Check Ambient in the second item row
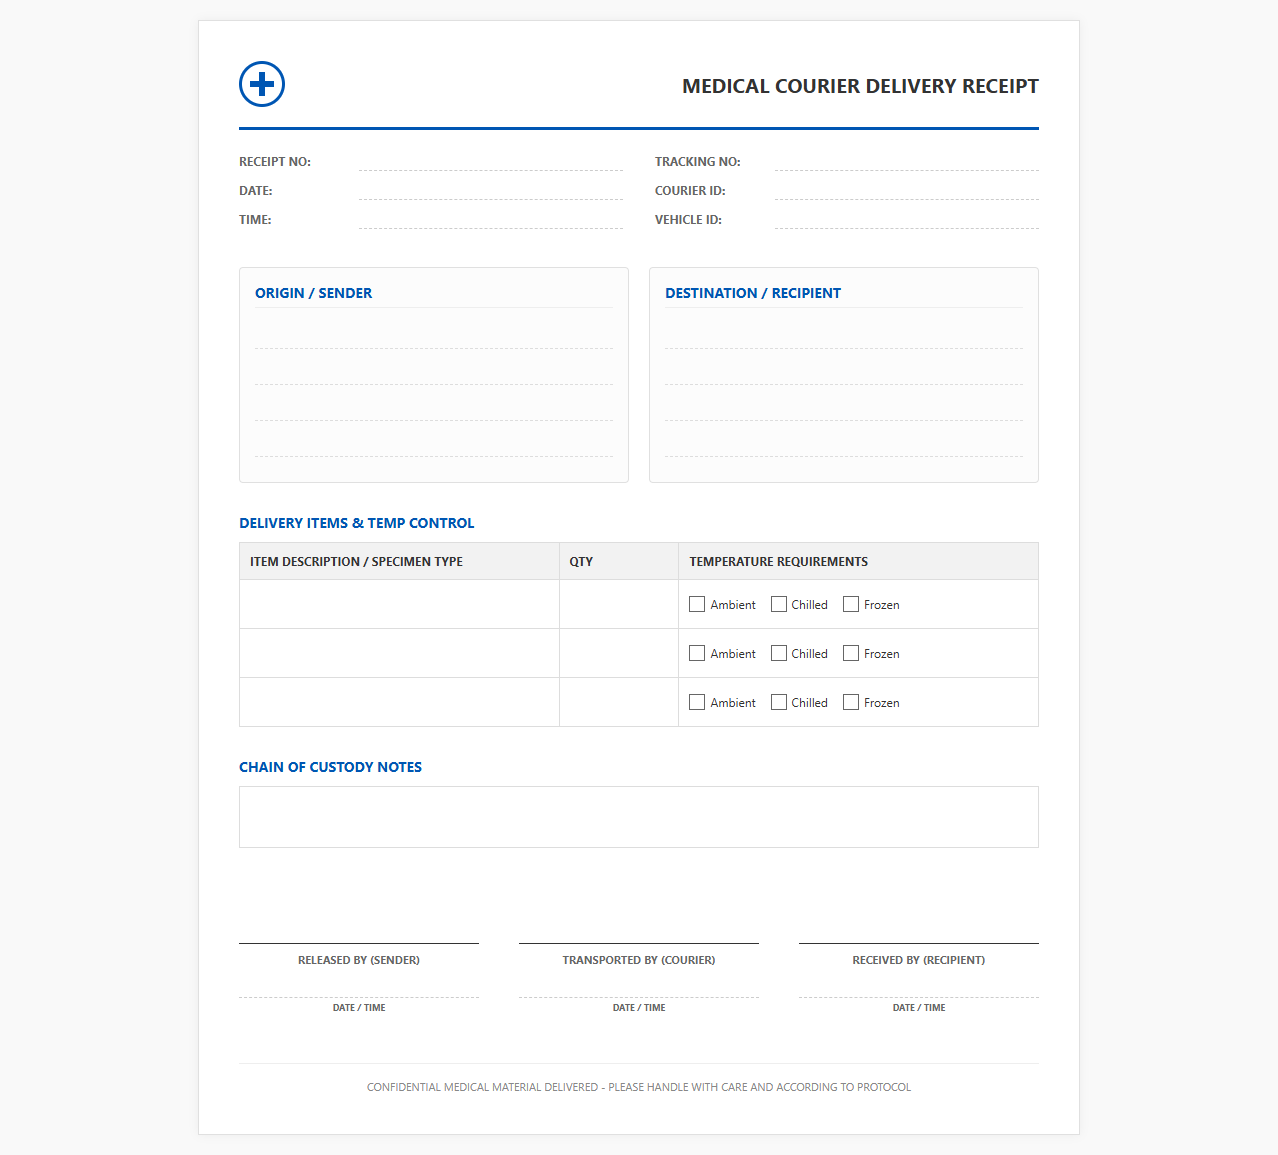1278x1155 pixels. point(697,653)
